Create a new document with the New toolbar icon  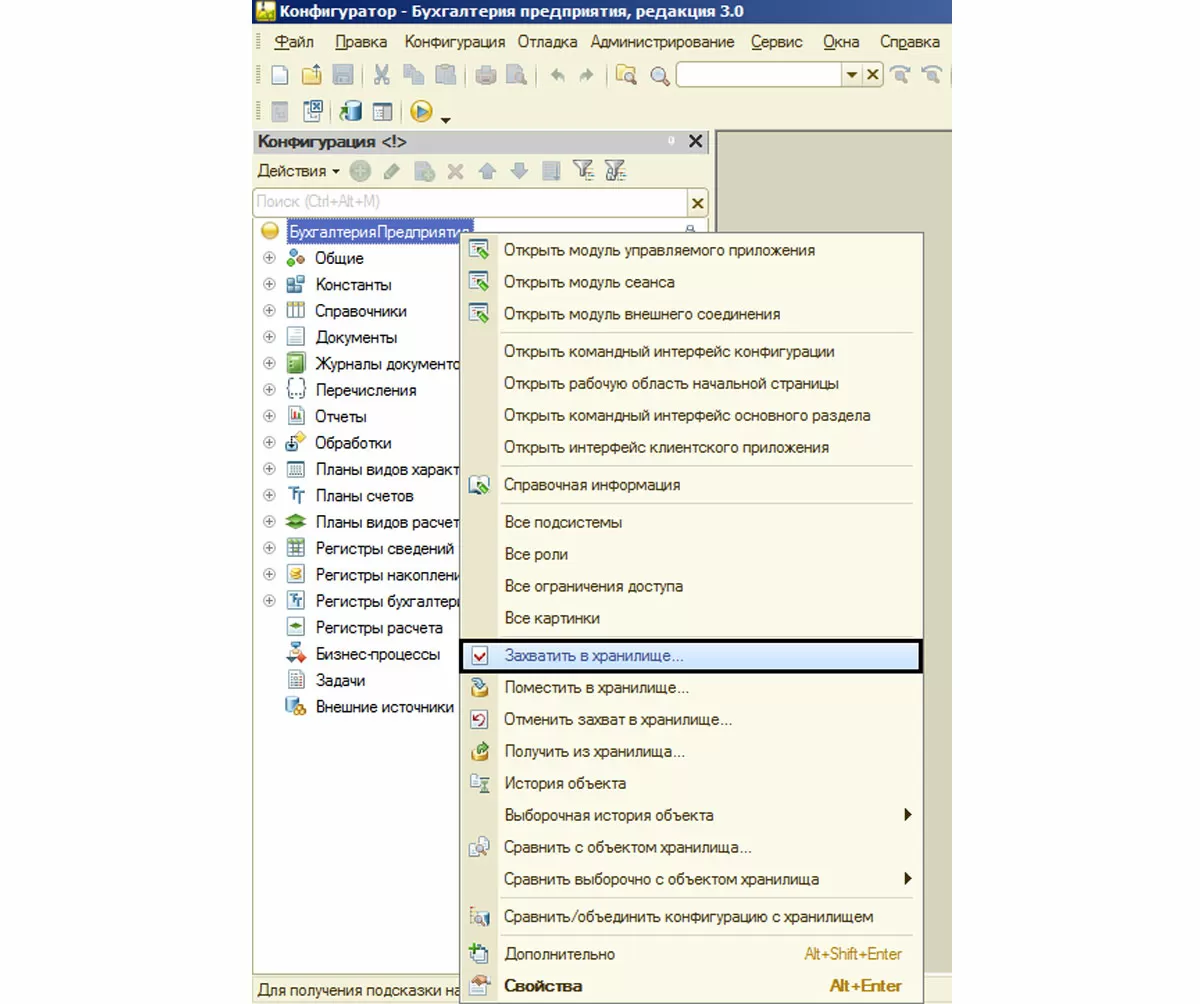281,75
